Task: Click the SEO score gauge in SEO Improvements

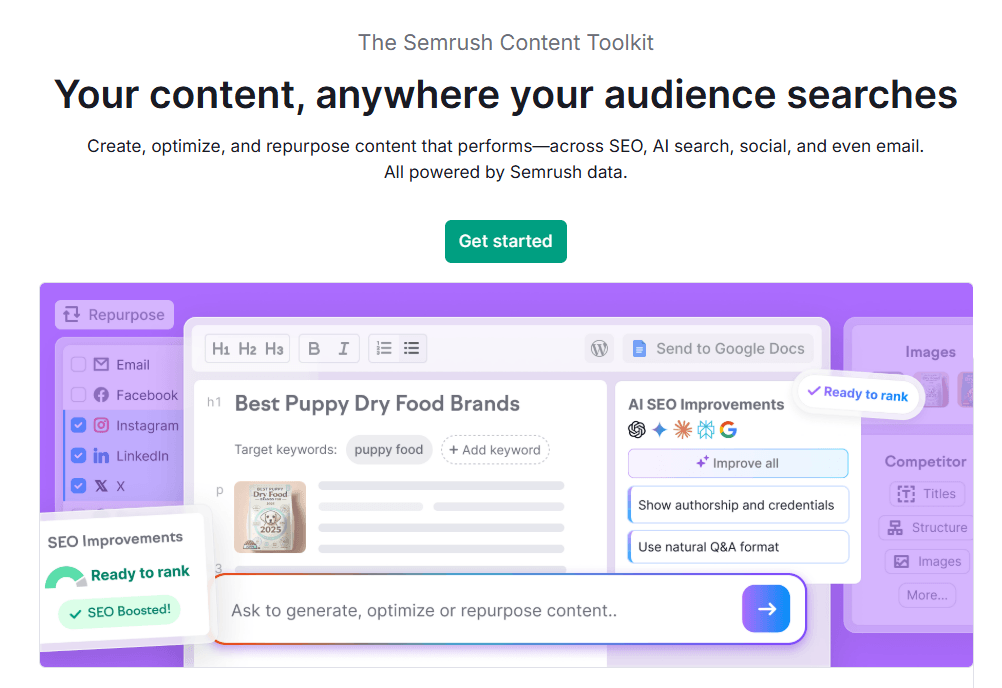Action: tap(65, 577)
